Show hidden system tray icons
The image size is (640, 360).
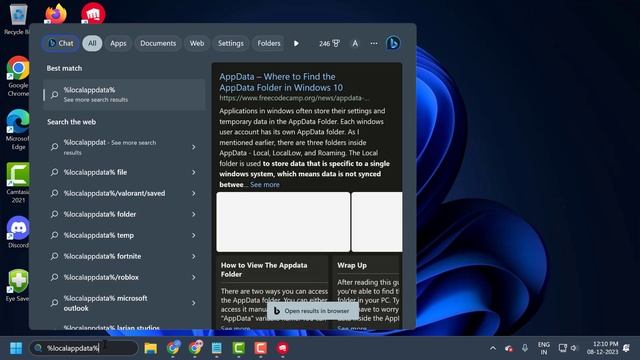pyautogui.click(x=493, y=348)
